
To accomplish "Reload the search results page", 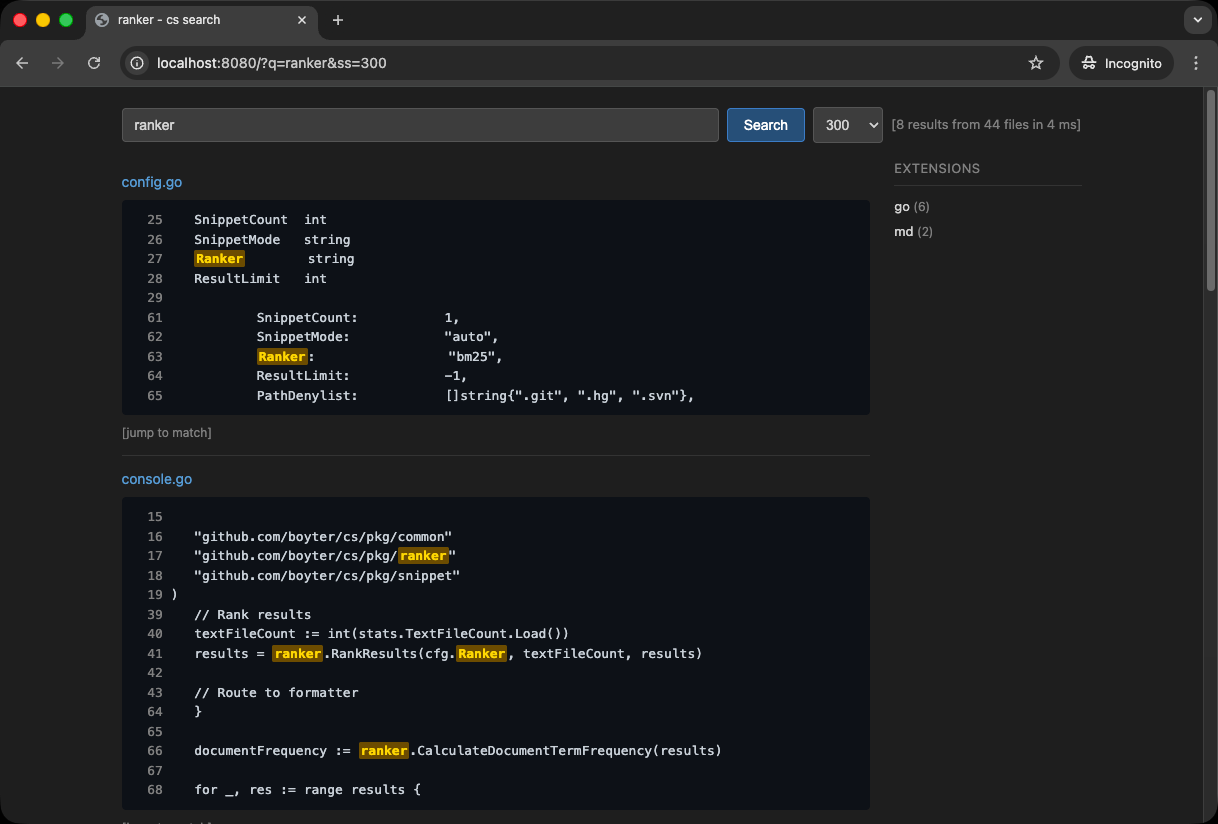I will 94,62.
